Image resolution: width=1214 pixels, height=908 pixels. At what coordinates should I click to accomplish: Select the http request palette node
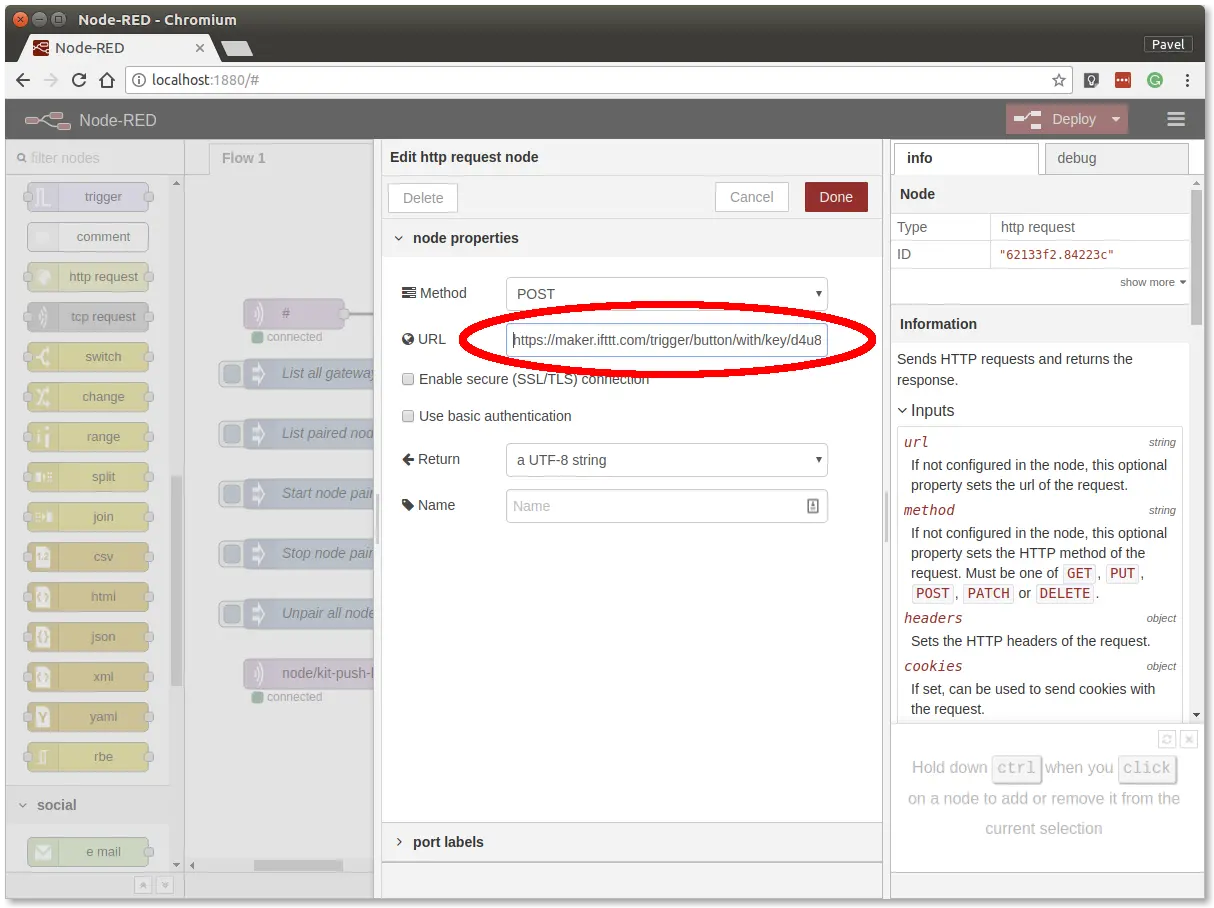[x=88, y=277]
